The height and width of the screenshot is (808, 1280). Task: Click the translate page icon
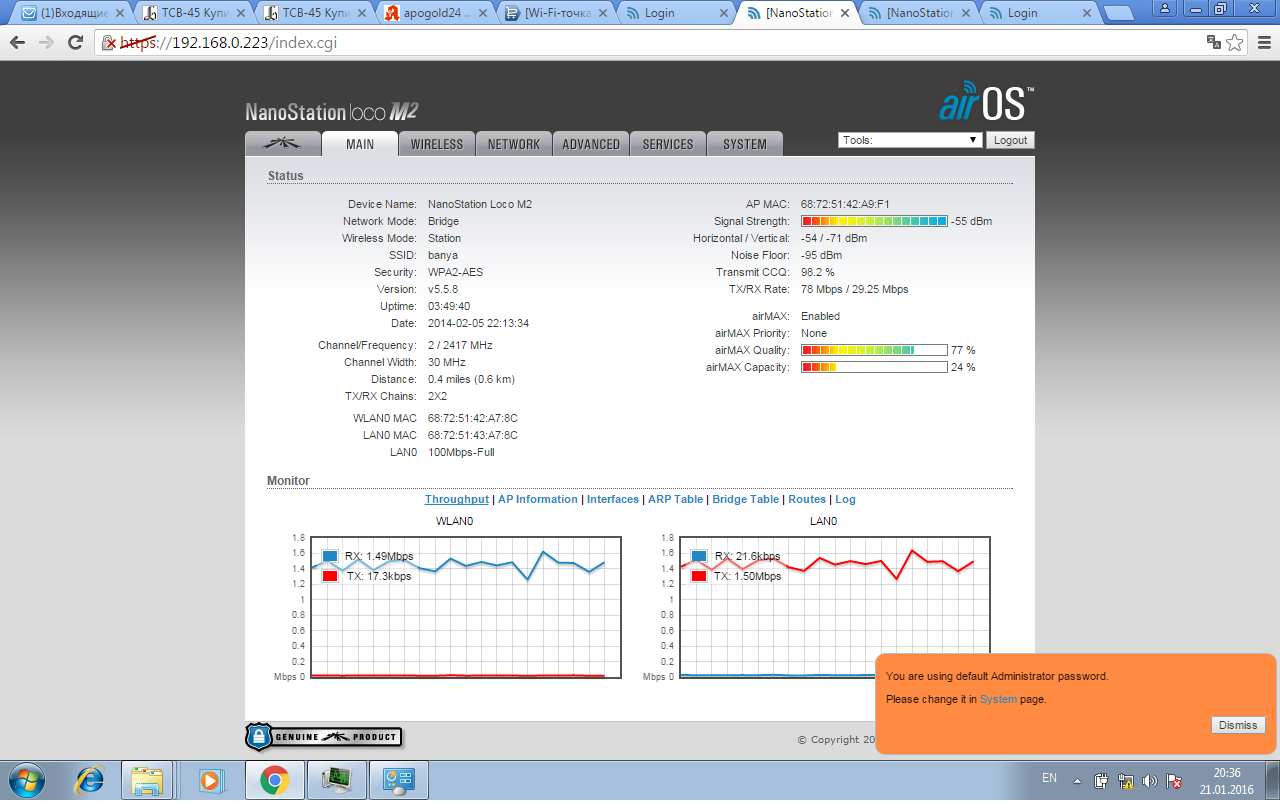1213,42
